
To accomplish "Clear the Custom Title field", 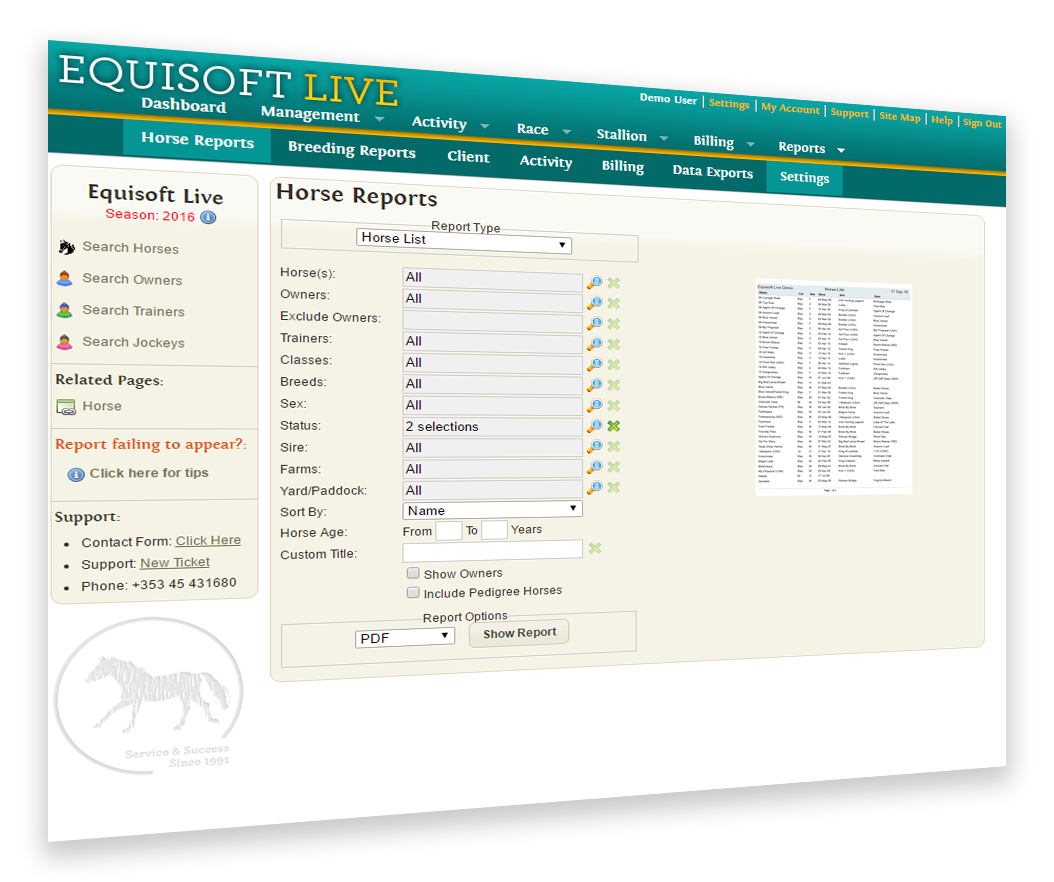I will [595, 549].
